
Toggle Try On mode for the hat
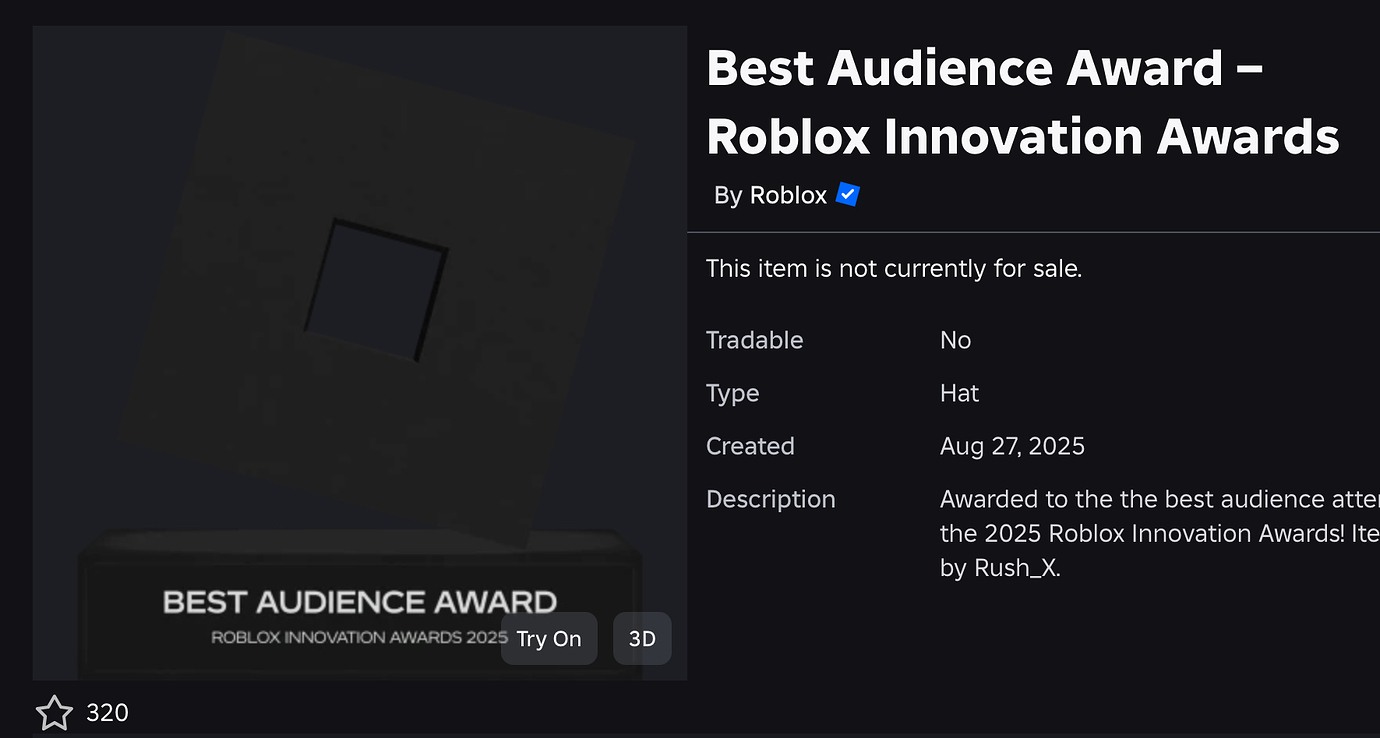click(549, 638)
